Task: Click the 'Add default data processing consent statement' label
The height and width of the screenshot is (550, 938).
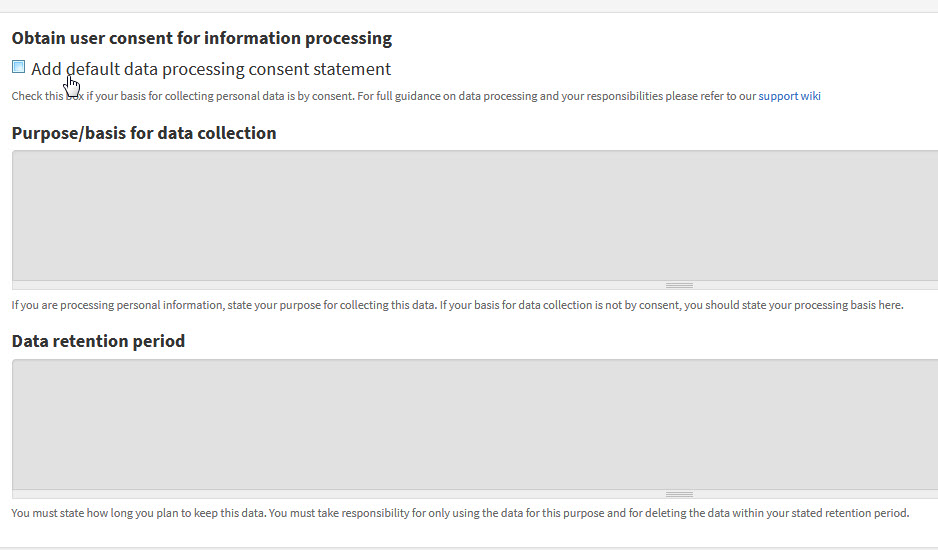Action: [211, 69]
